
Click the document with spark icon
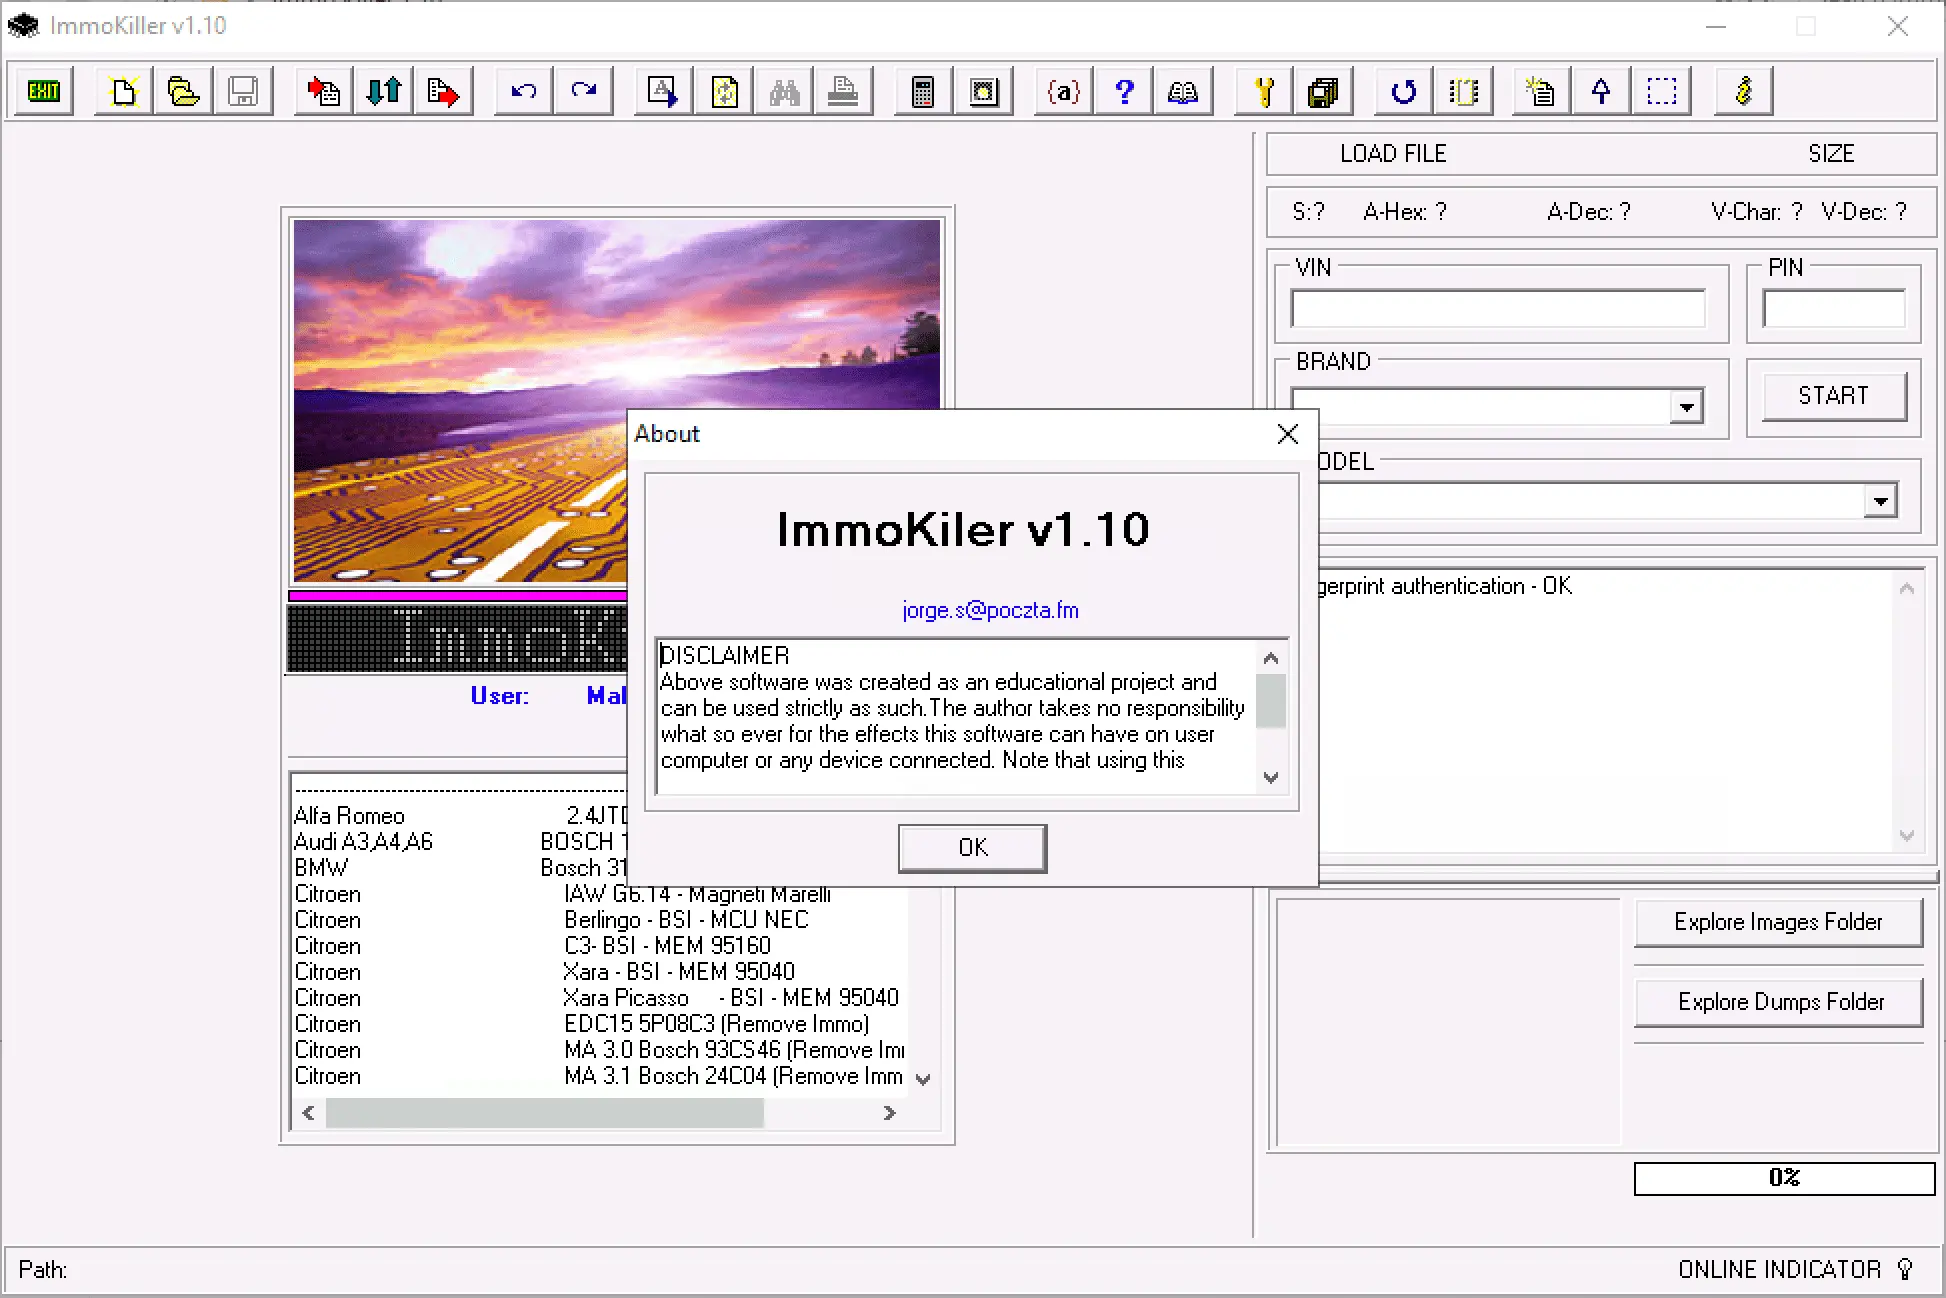click(x=1541, y=92)
